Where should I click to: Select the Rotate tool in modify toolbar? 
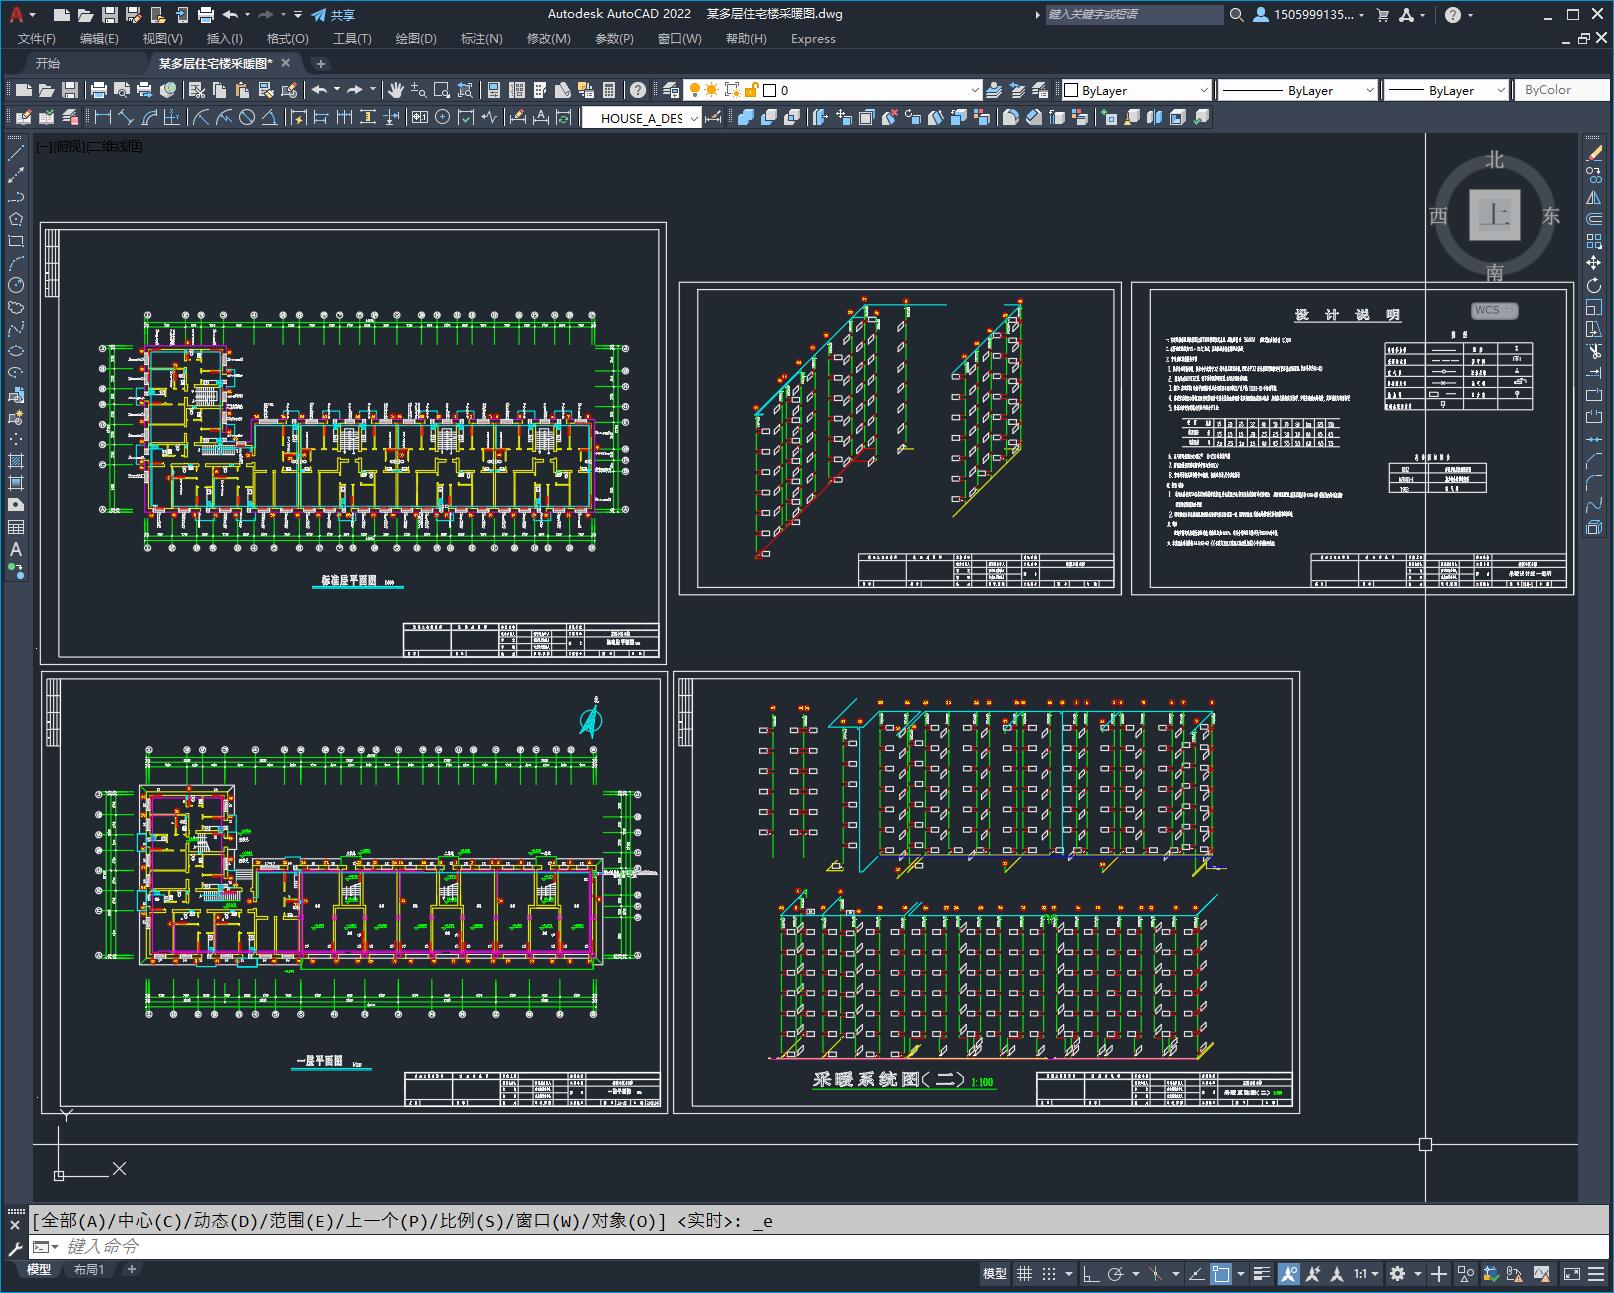click(x=1594, y=285)
